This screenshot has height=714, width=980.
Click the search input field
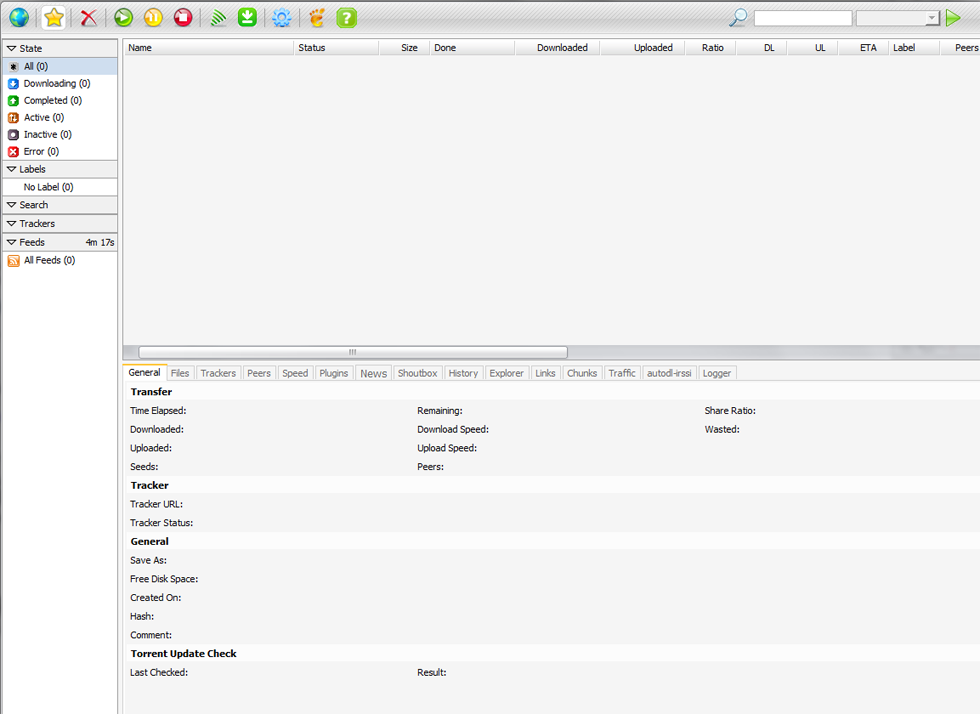coord(802,18)
